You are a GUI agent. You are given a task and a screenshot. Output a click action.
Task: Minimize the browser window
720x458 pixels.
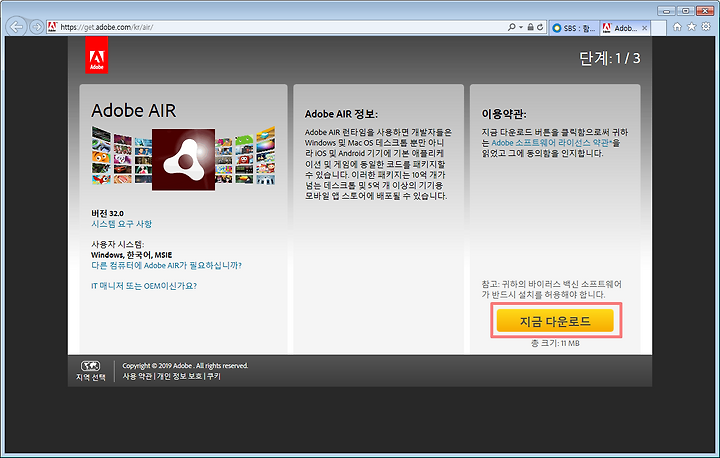coord(666,11)
